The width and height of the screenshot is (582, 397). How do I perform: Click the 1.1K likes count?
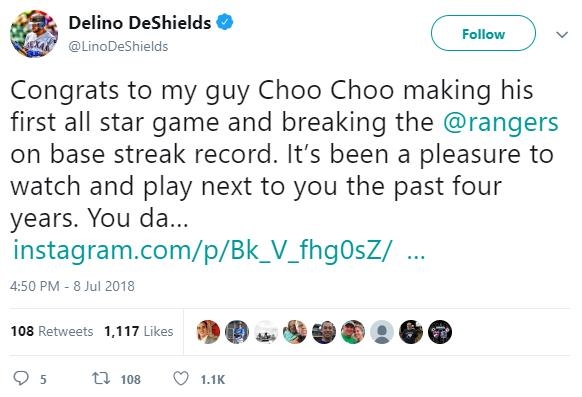tap(213, 380)
